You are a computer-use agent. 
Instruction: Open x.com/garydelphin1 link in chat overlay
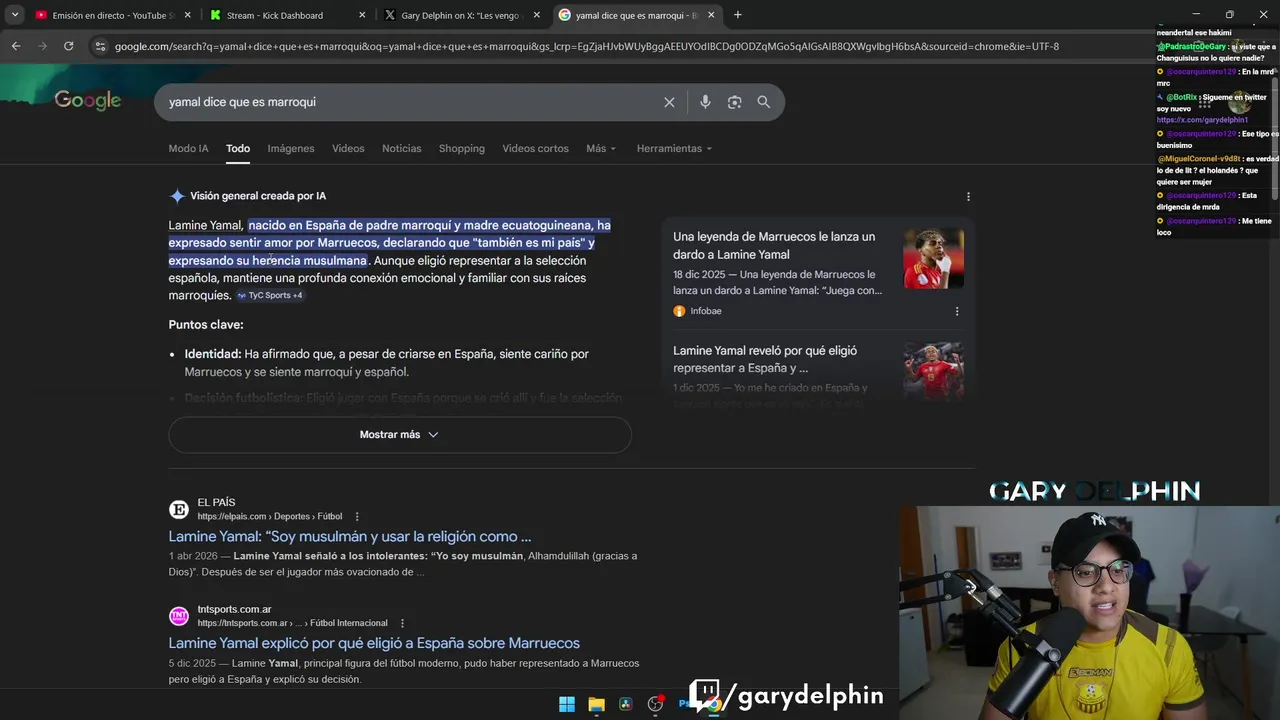pyautogui.click(x=1202, y=120)
